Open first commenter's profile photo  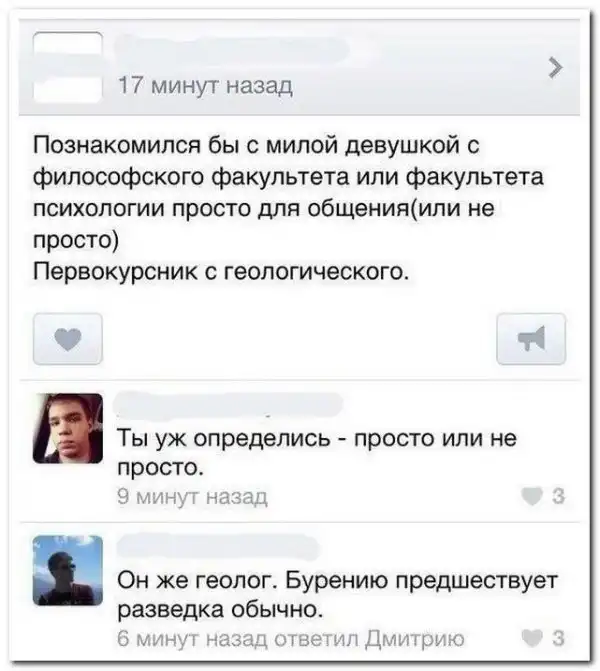[x=68, y=428]
